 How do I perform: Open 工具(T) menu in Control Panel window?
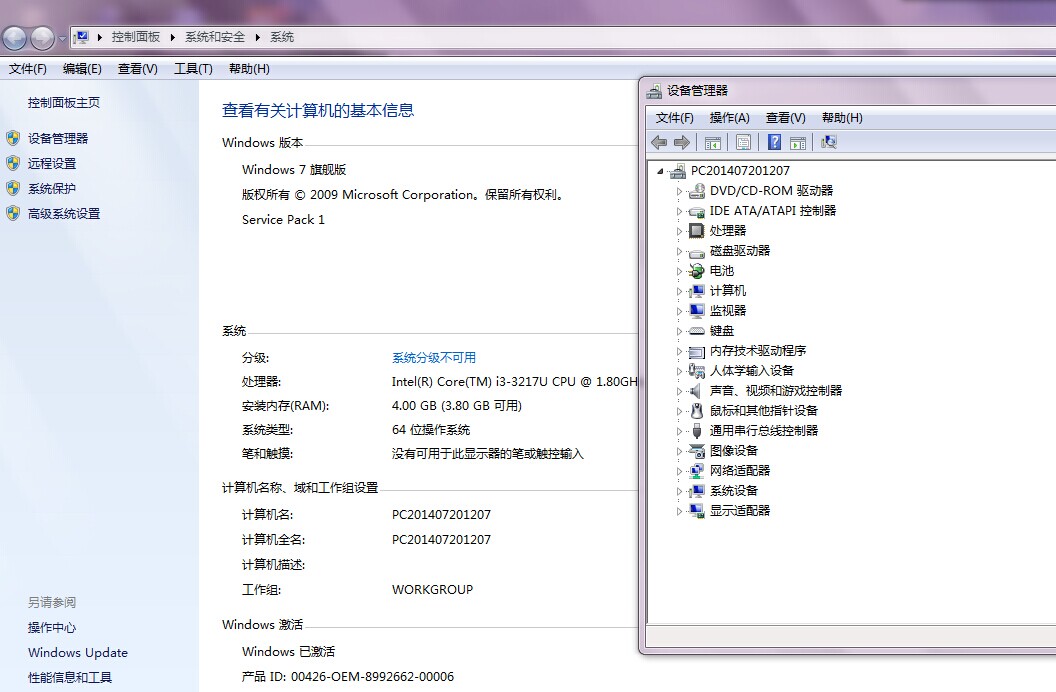193,69
